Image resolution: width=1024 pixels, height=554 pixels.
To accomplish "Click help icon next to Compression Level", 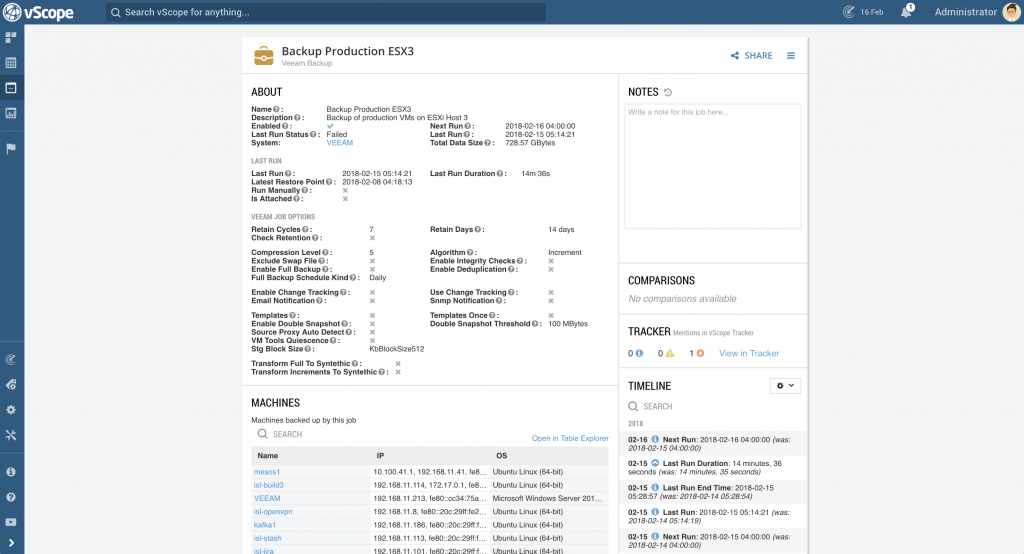I will 325,253.
